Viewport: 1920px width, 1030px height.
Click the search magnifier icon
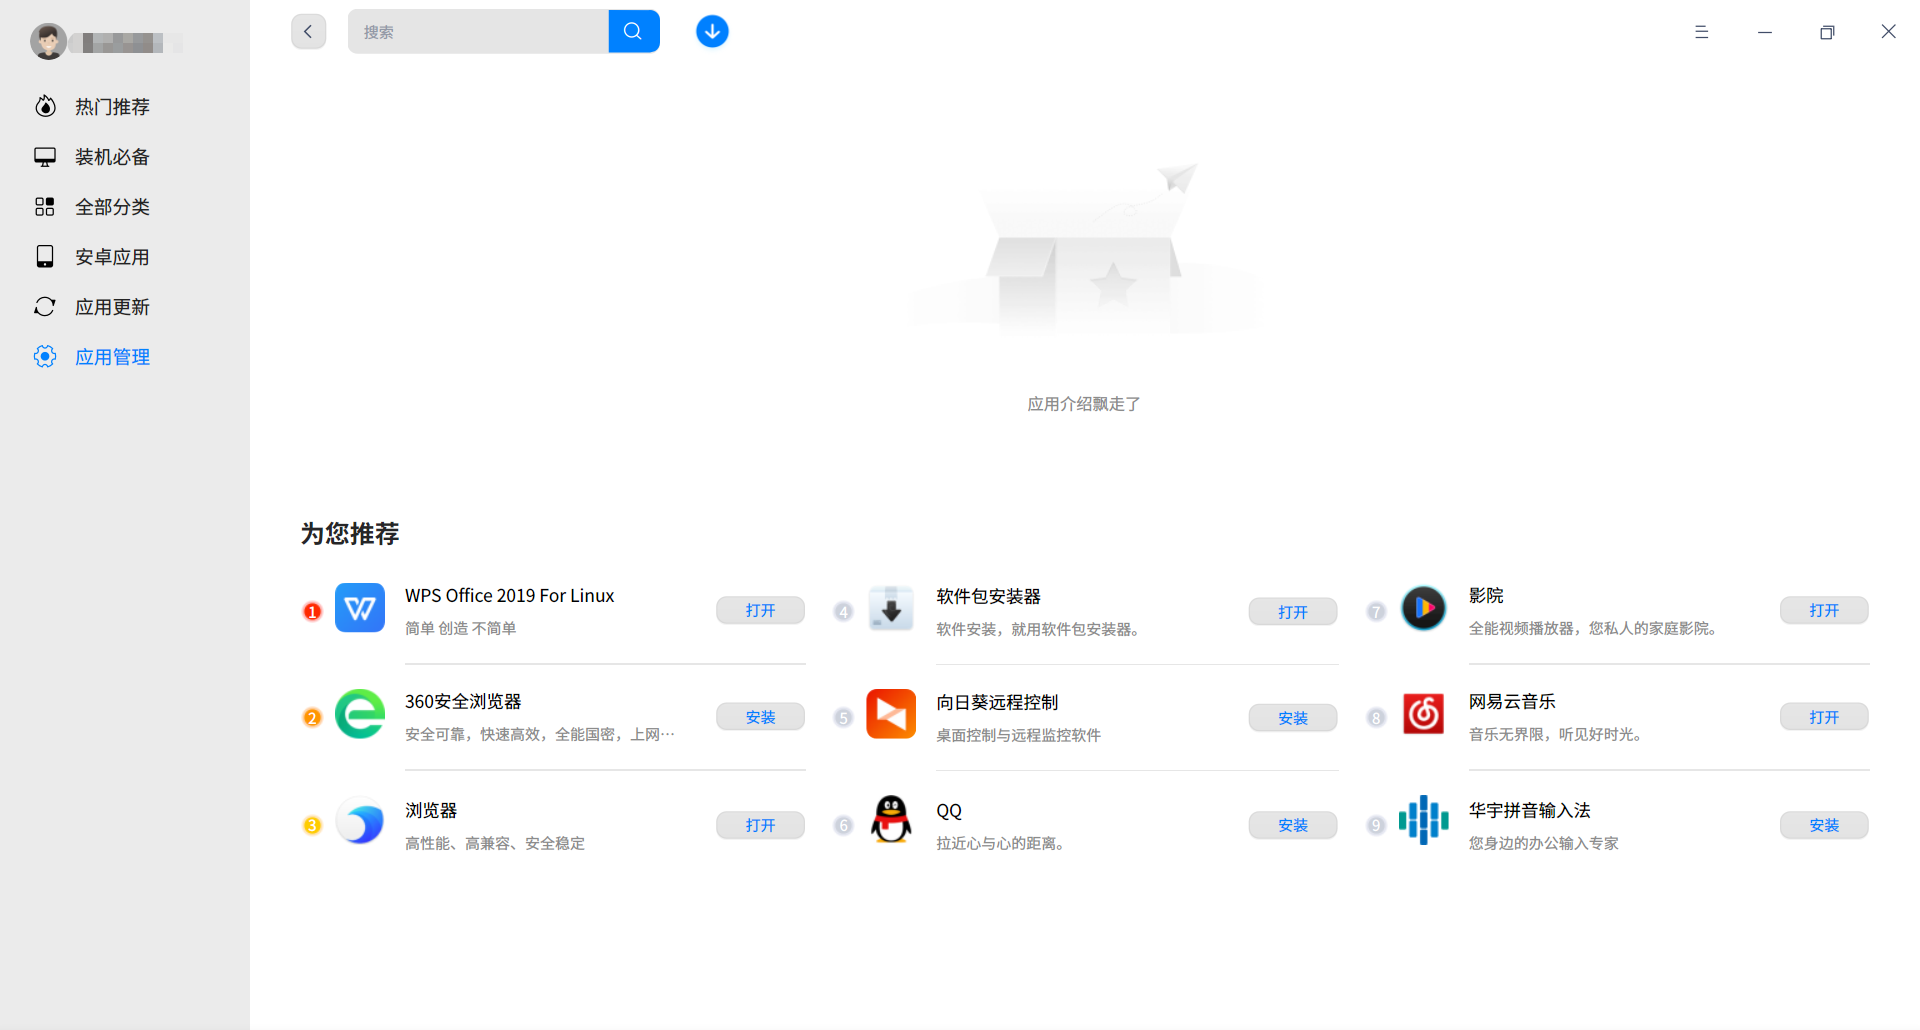coord(634,31)
